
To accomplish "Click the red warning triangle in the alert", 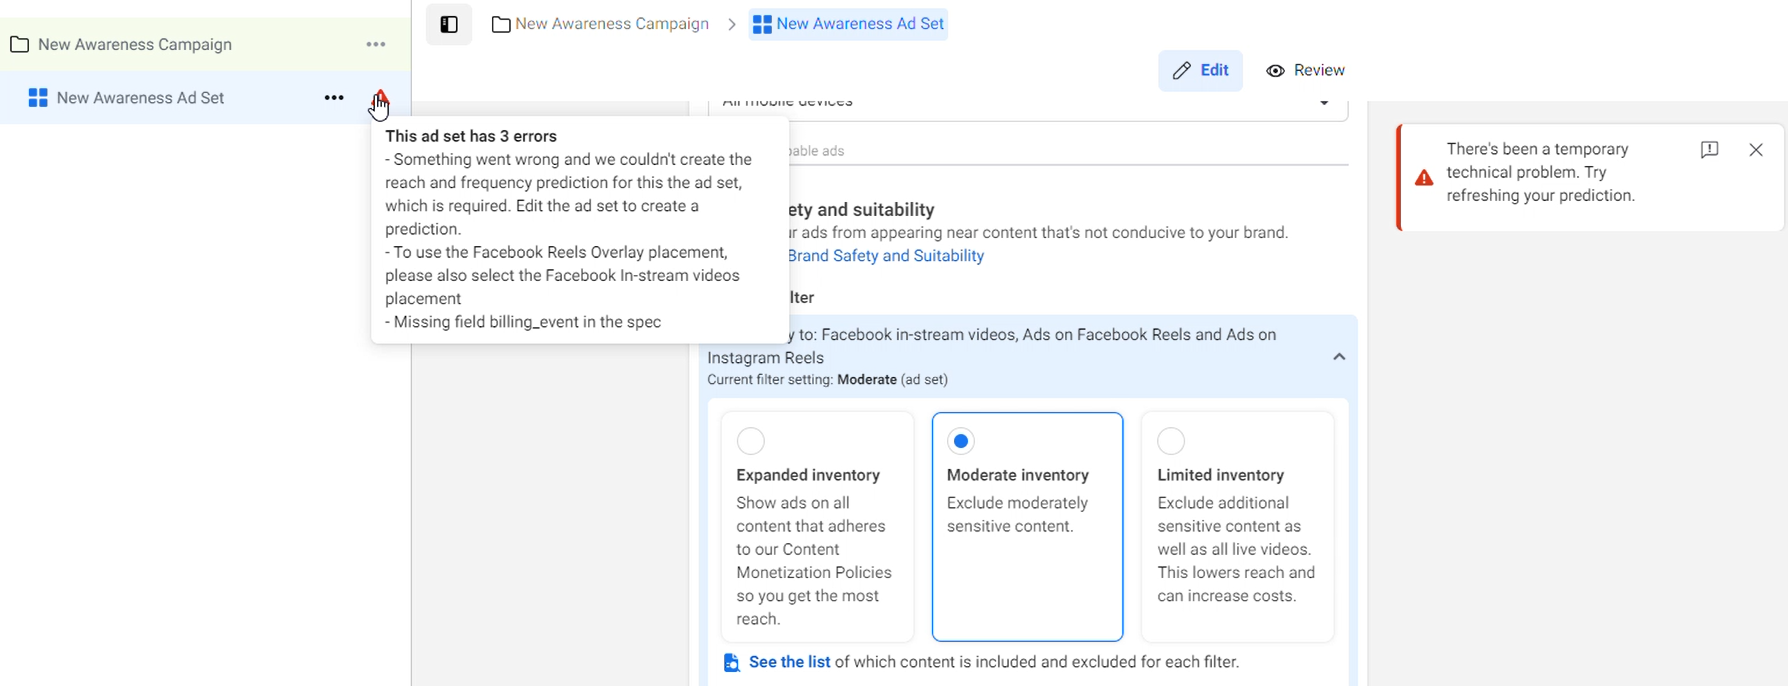I will [x=1424, y=178].
